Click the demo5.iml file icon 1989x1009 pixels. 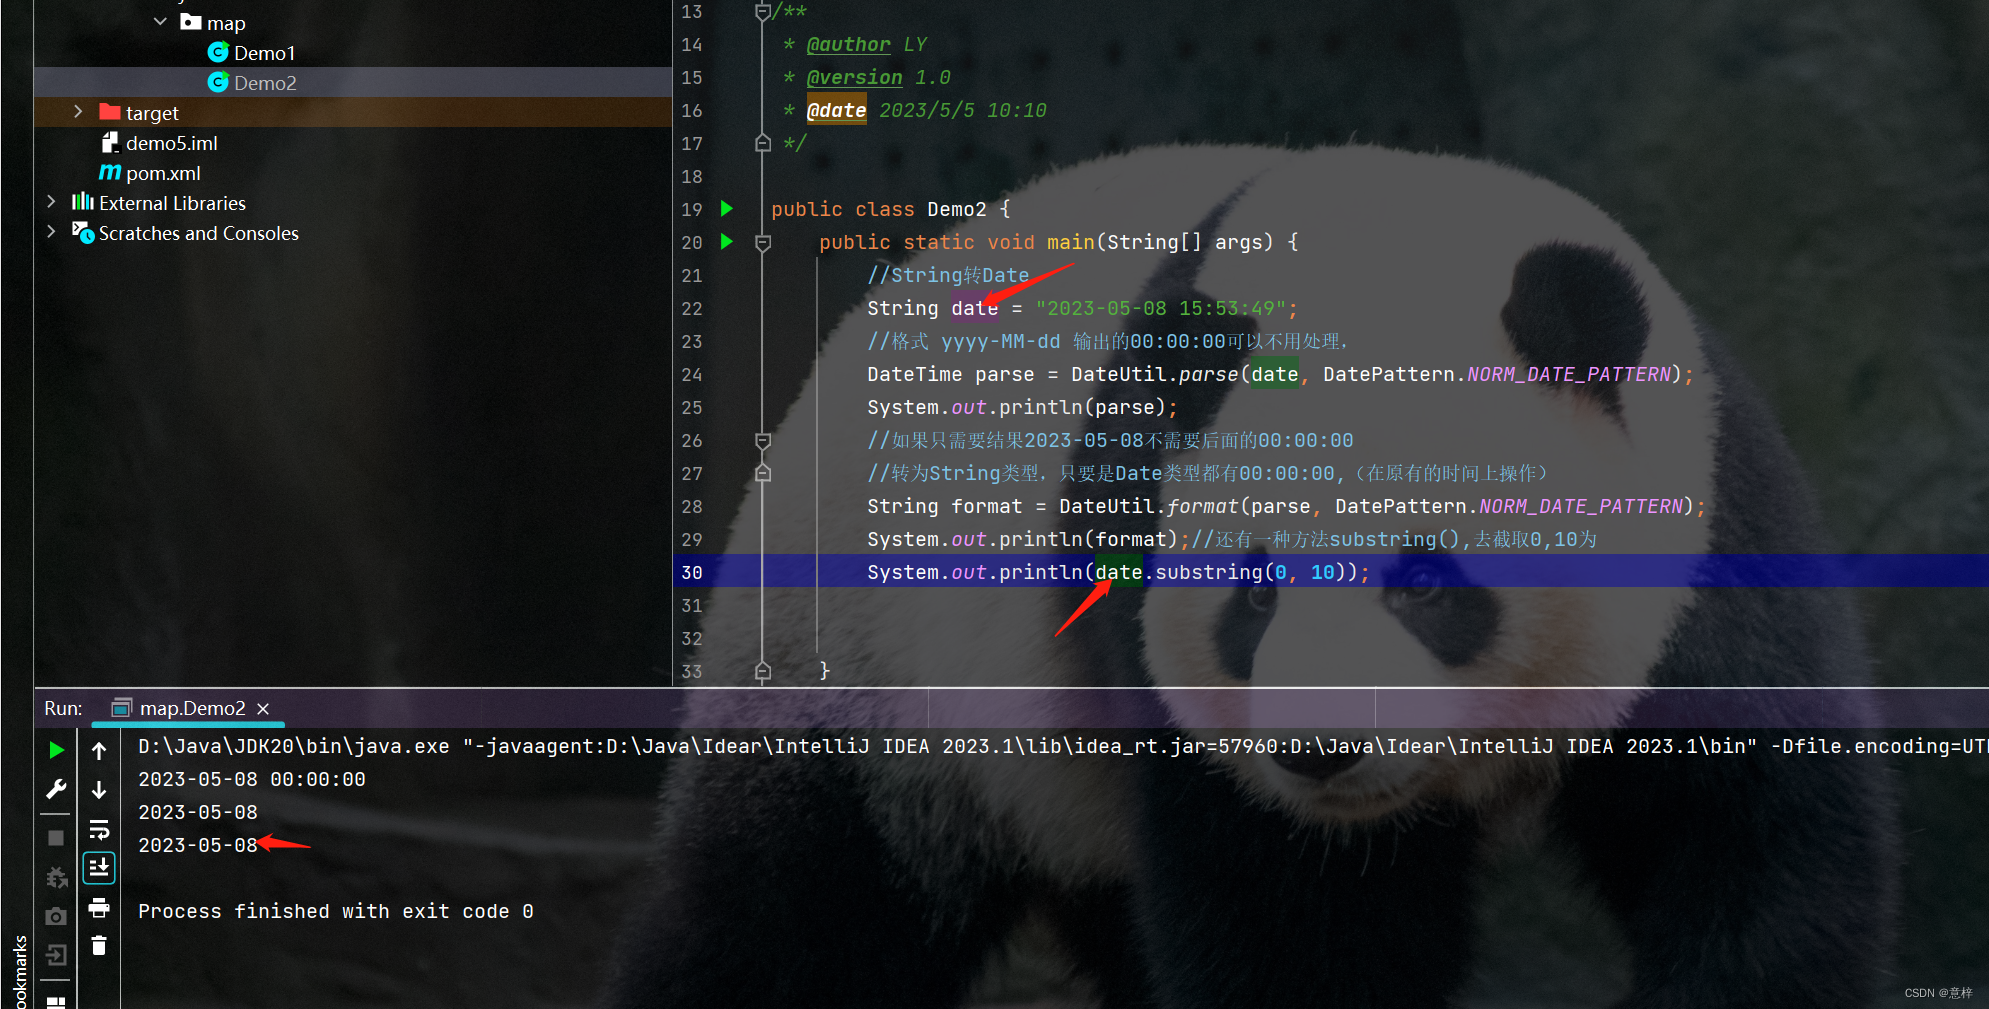[110, 142]
